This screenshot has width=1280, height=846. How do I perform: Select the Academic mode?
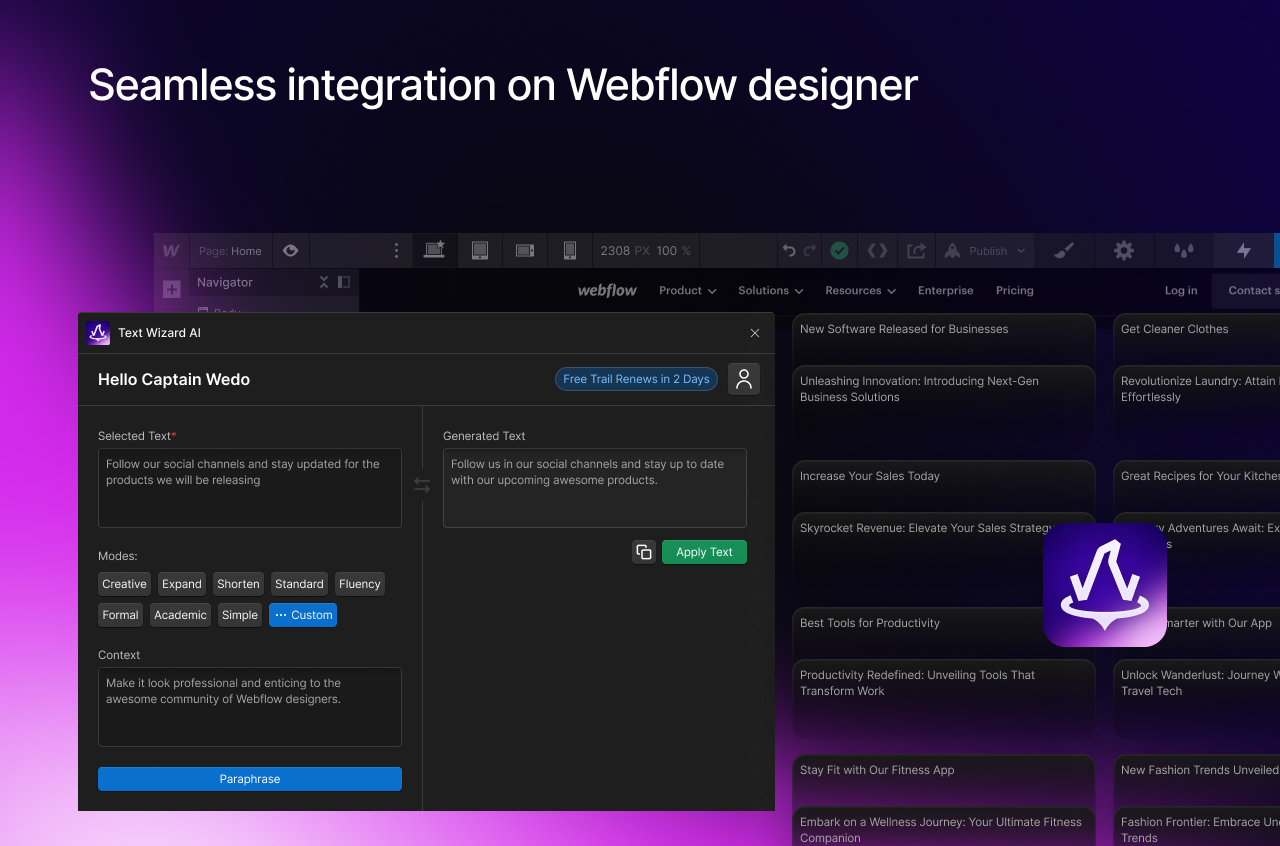[x=180, y=615]
